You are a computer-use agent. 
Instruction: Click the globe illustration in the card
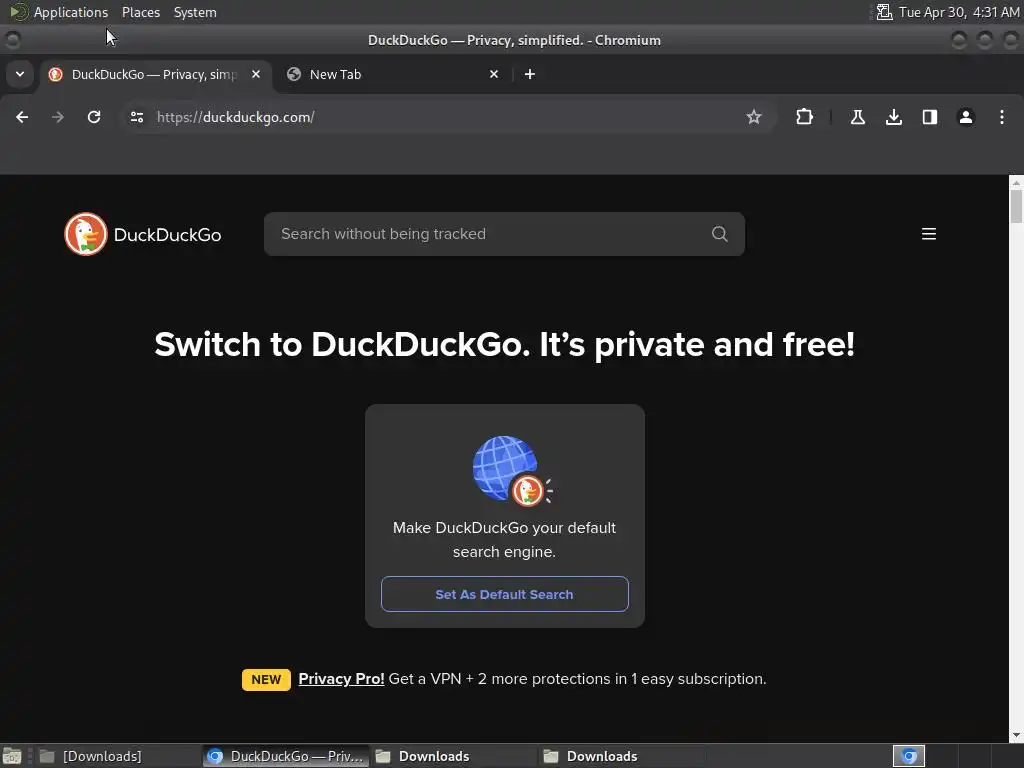click(512, 471)
